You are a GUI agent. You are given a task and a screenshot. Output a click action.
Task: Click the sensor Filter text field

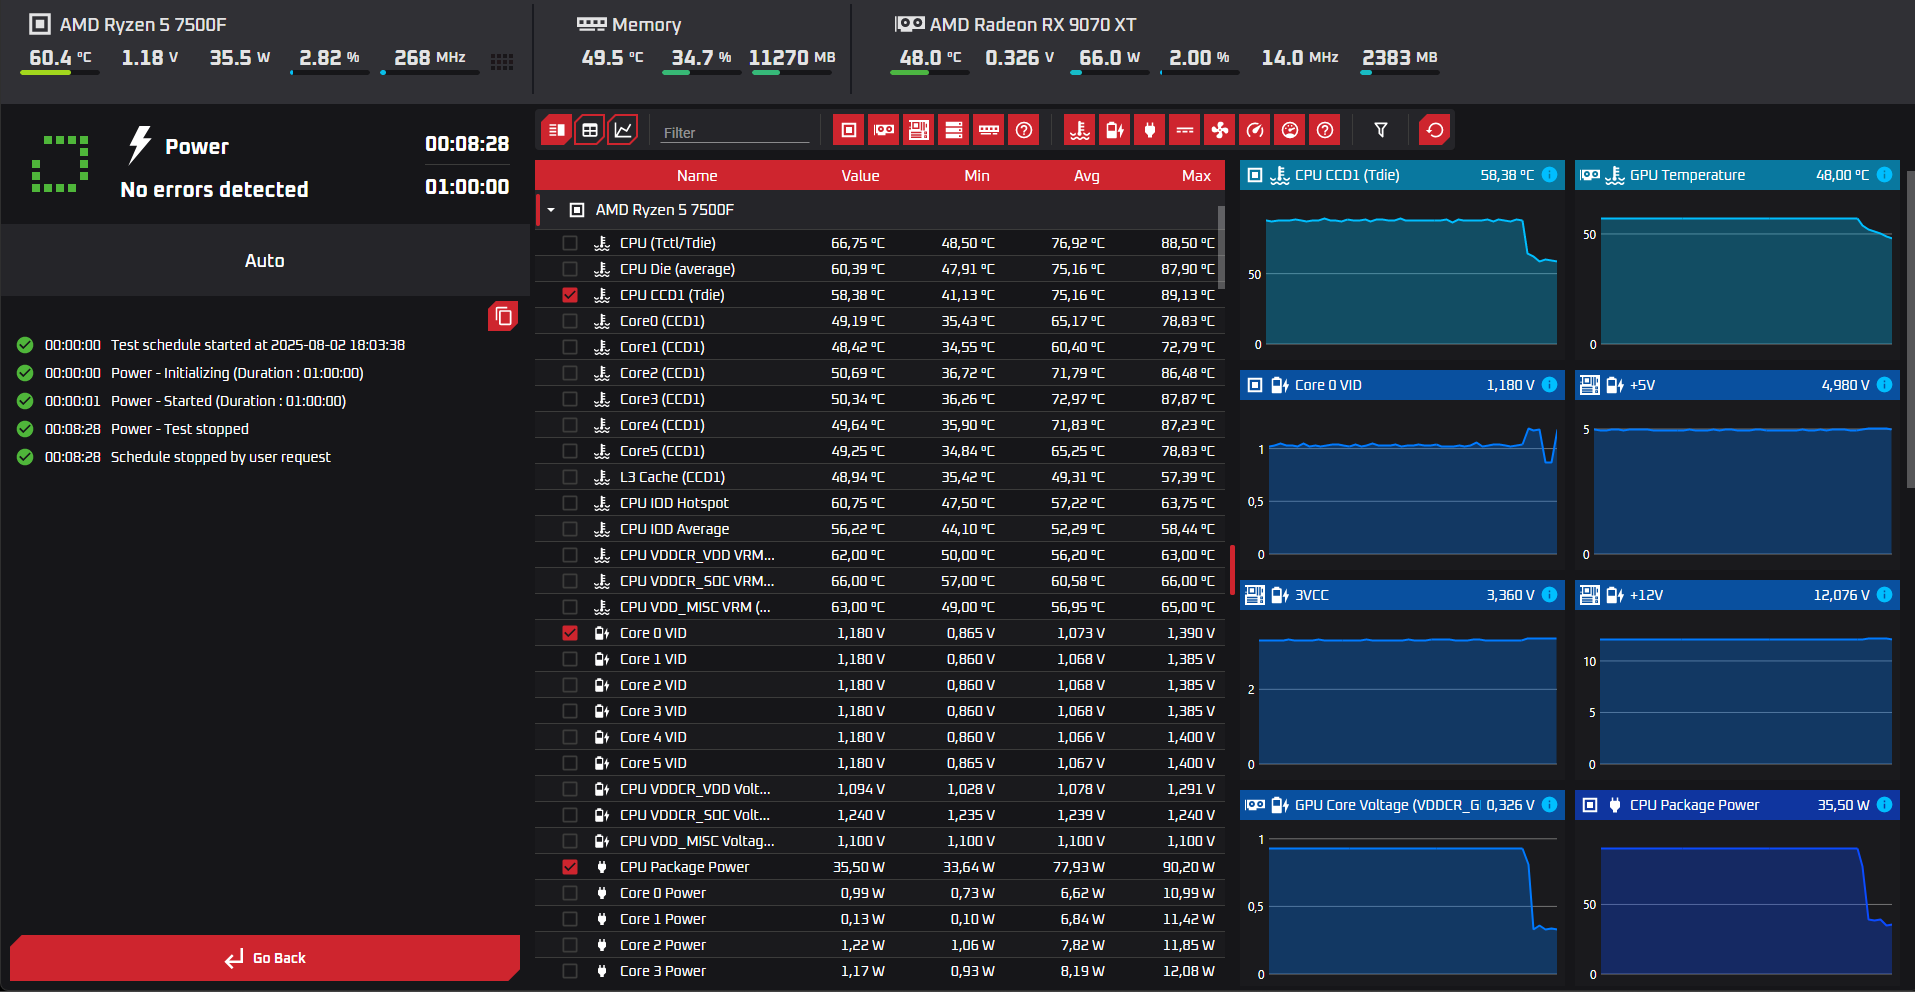(735, 132)
